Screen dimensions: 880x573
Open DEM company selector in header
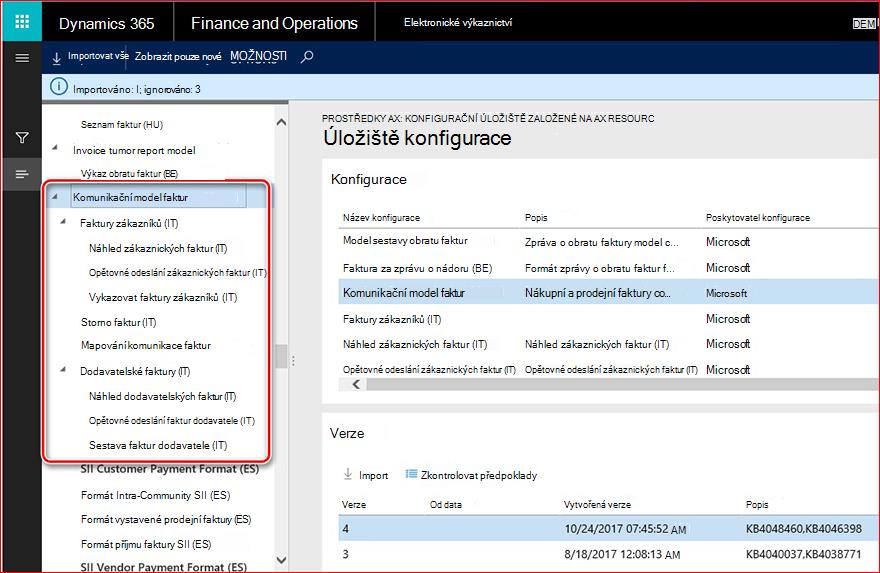(x=865, y=24)
